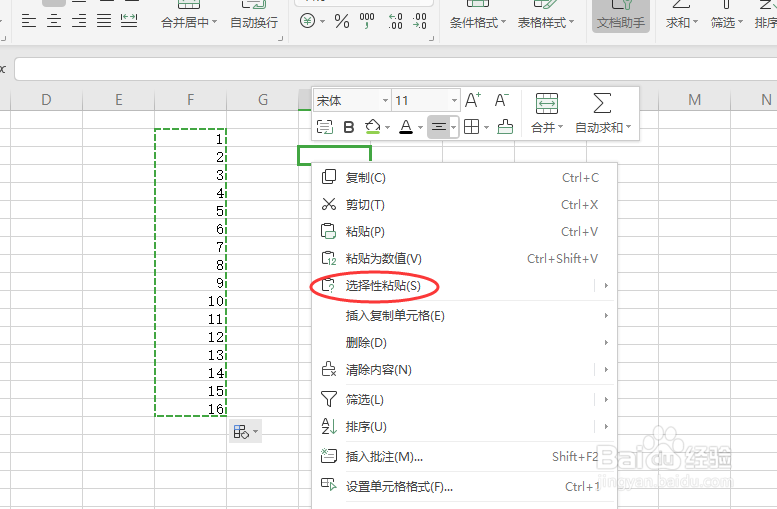Select 粘贴(P) from context menu

464,231
